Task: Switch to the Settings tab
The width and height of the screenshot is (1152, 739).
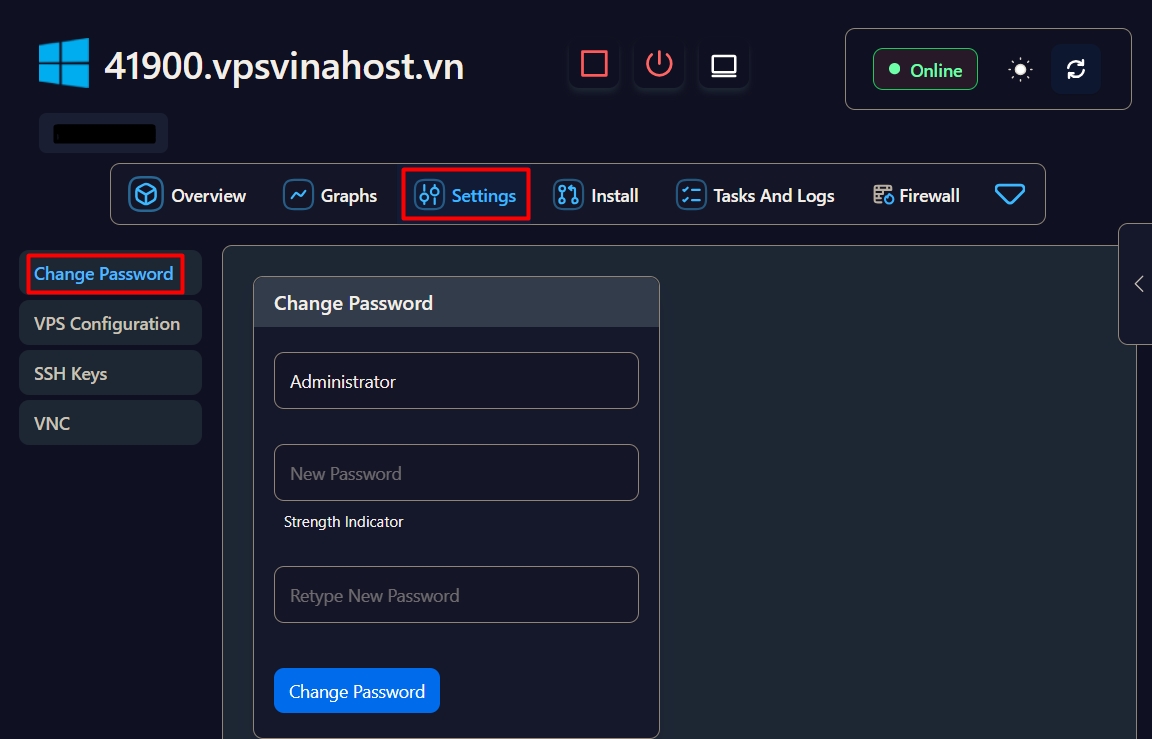Action: (466, 195)
